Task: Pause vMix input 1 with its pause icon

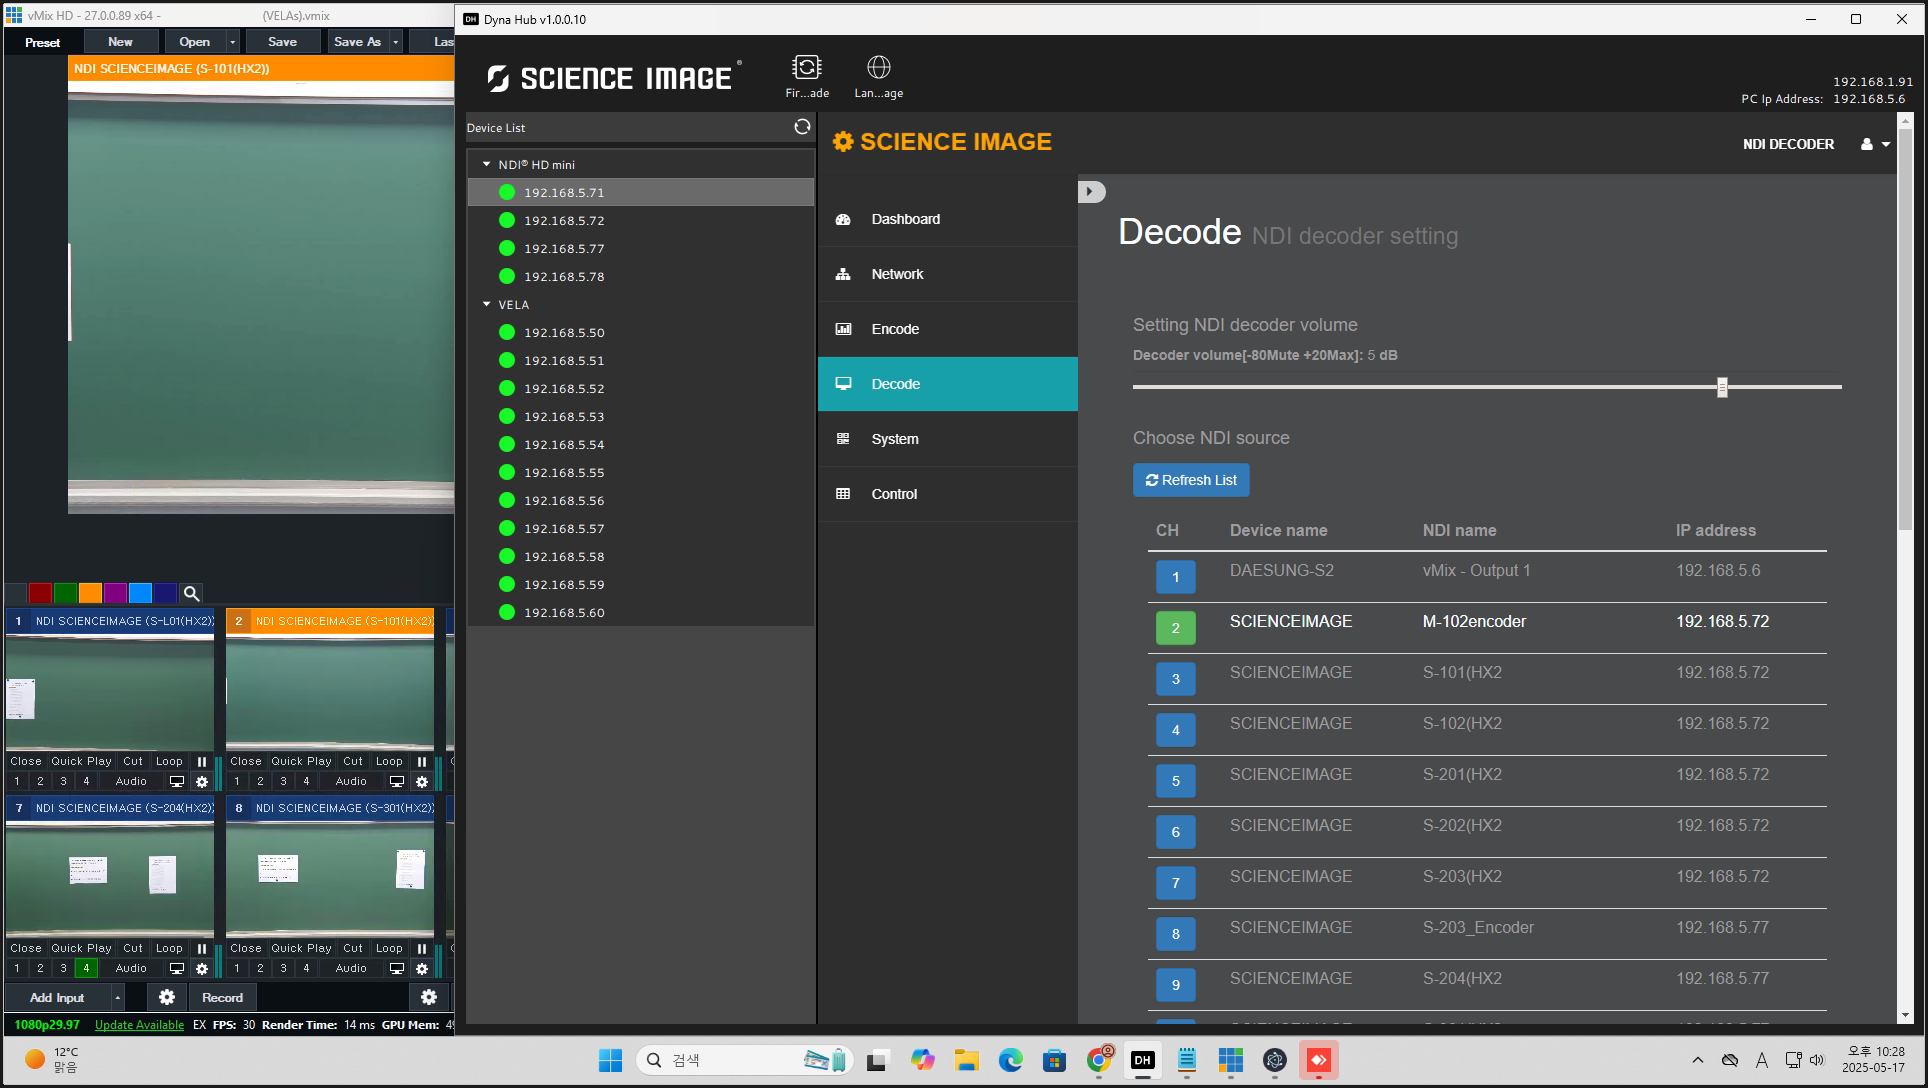Action: point(201,761)
